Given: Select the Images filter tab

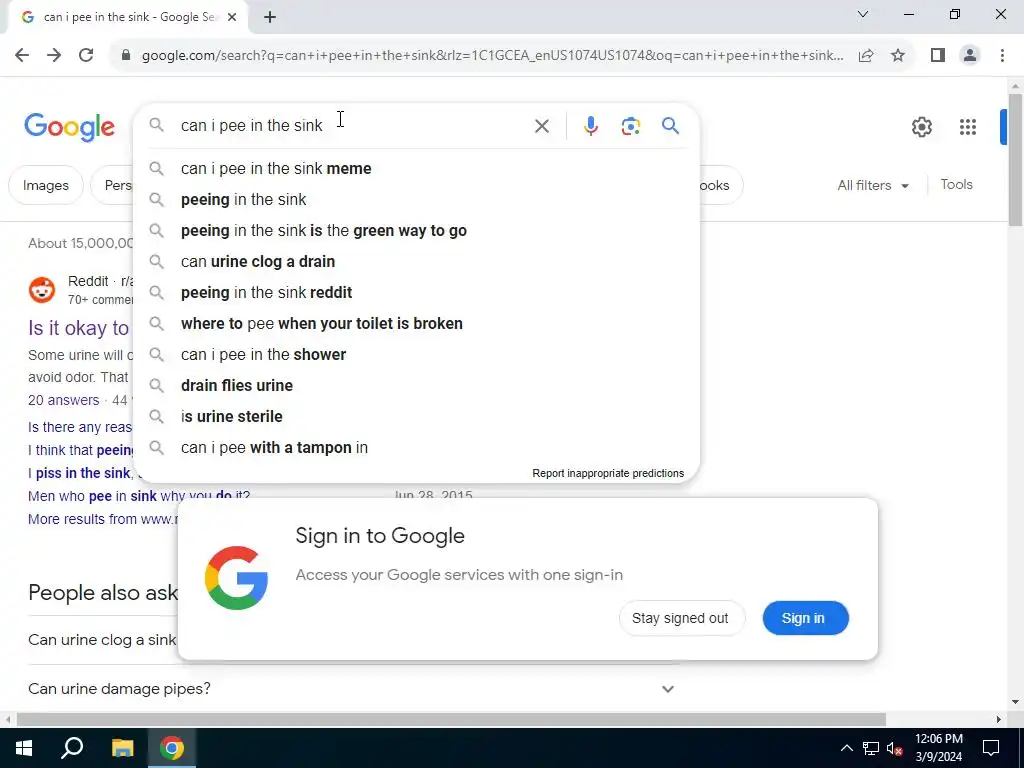Looking at the screenshot, I should [46, 185].
